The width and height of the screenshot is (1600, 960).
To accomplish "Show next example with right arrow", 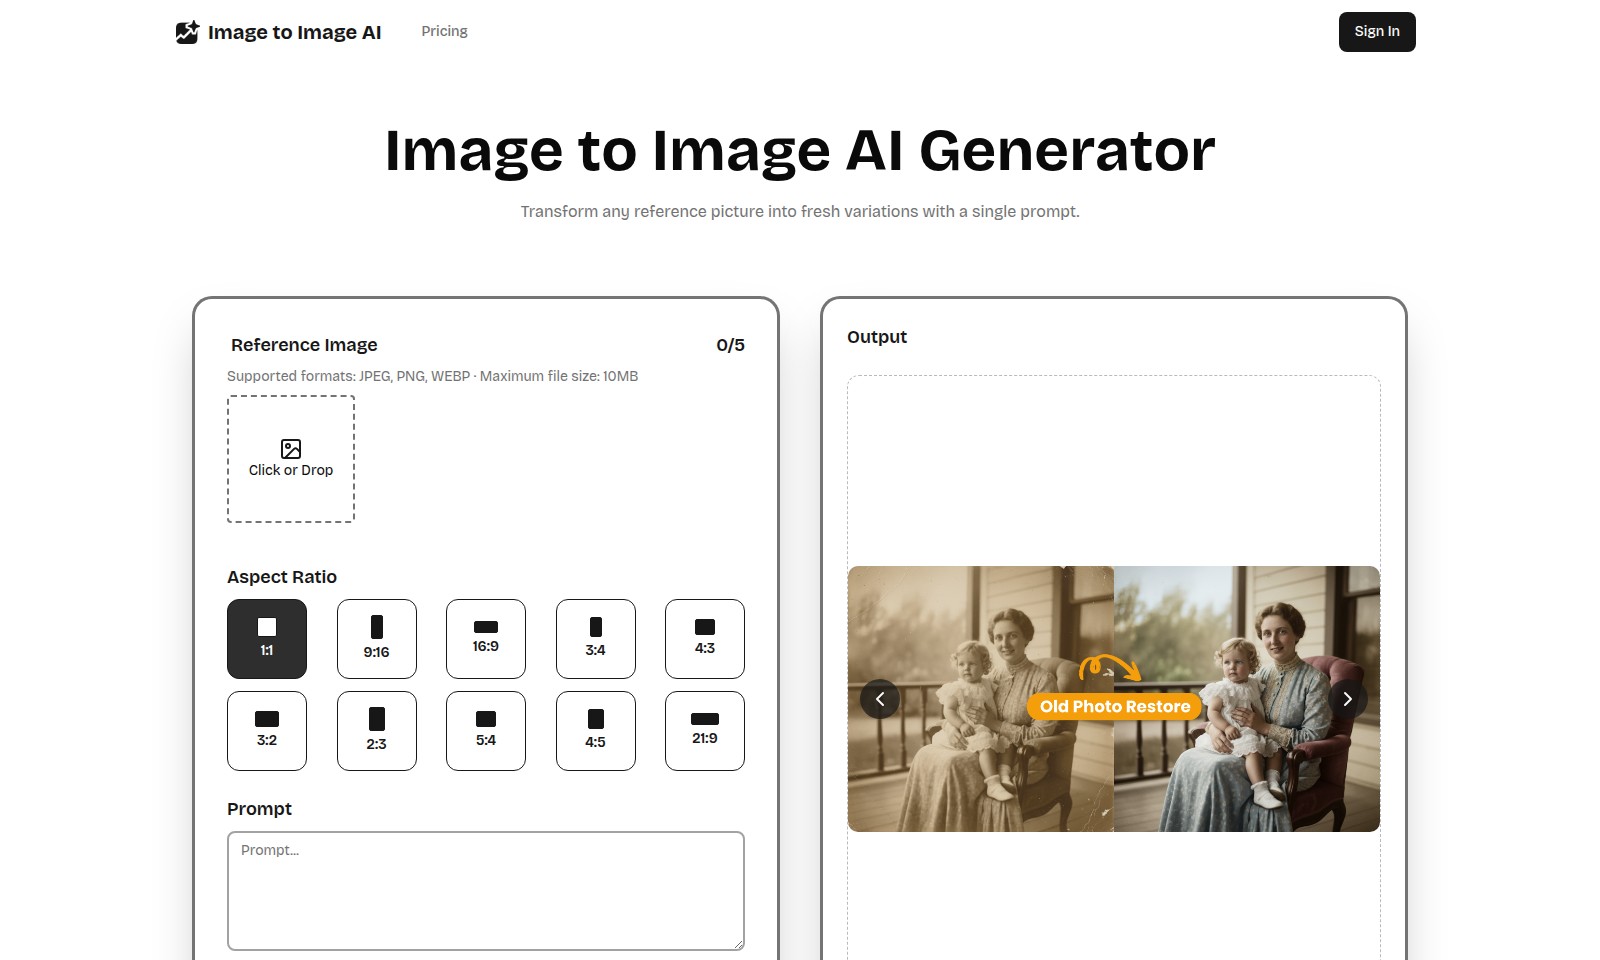I will (x=1348, y=699).
